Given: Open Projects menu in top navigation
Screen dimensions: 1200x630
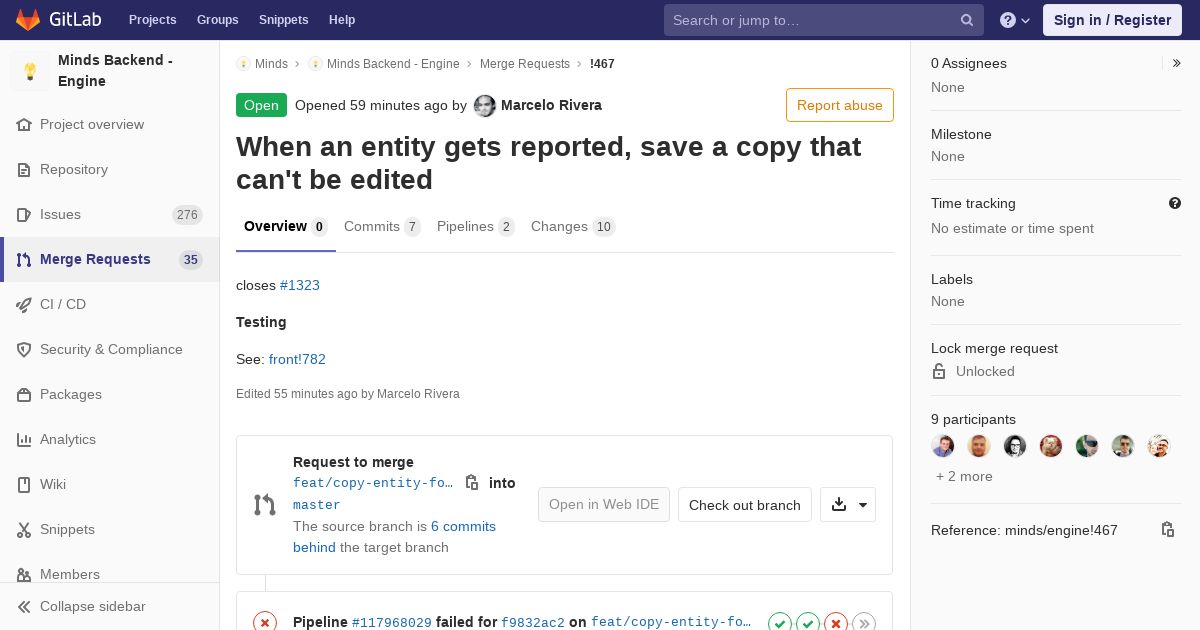Looking at the screenshot, I should pyautogui.click(x=152, y=20).
